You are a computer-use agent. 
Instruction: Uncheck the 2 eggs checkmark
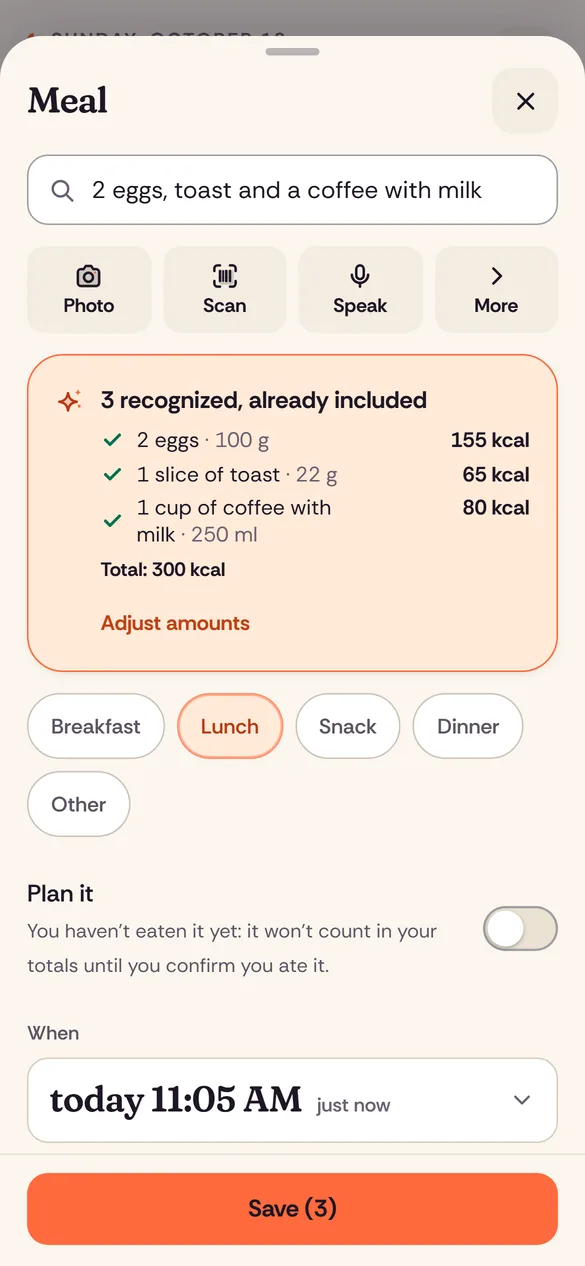coord(113,440)
